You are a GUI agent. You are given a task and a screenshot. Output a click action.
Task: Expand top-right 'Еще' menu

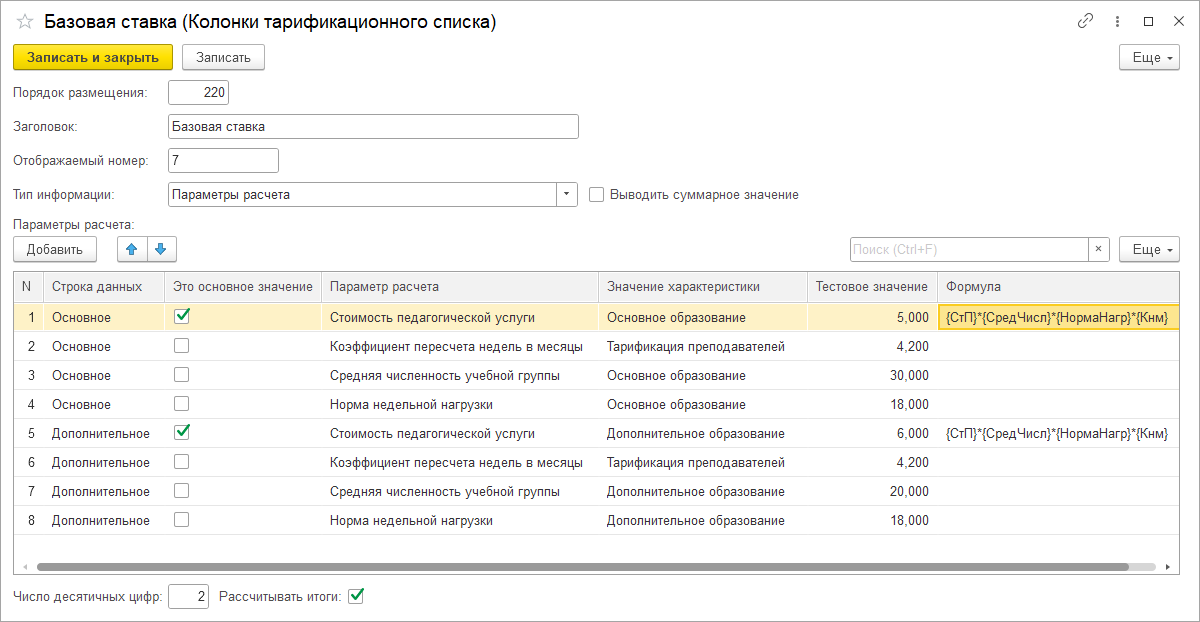(x=1149, y=58)
